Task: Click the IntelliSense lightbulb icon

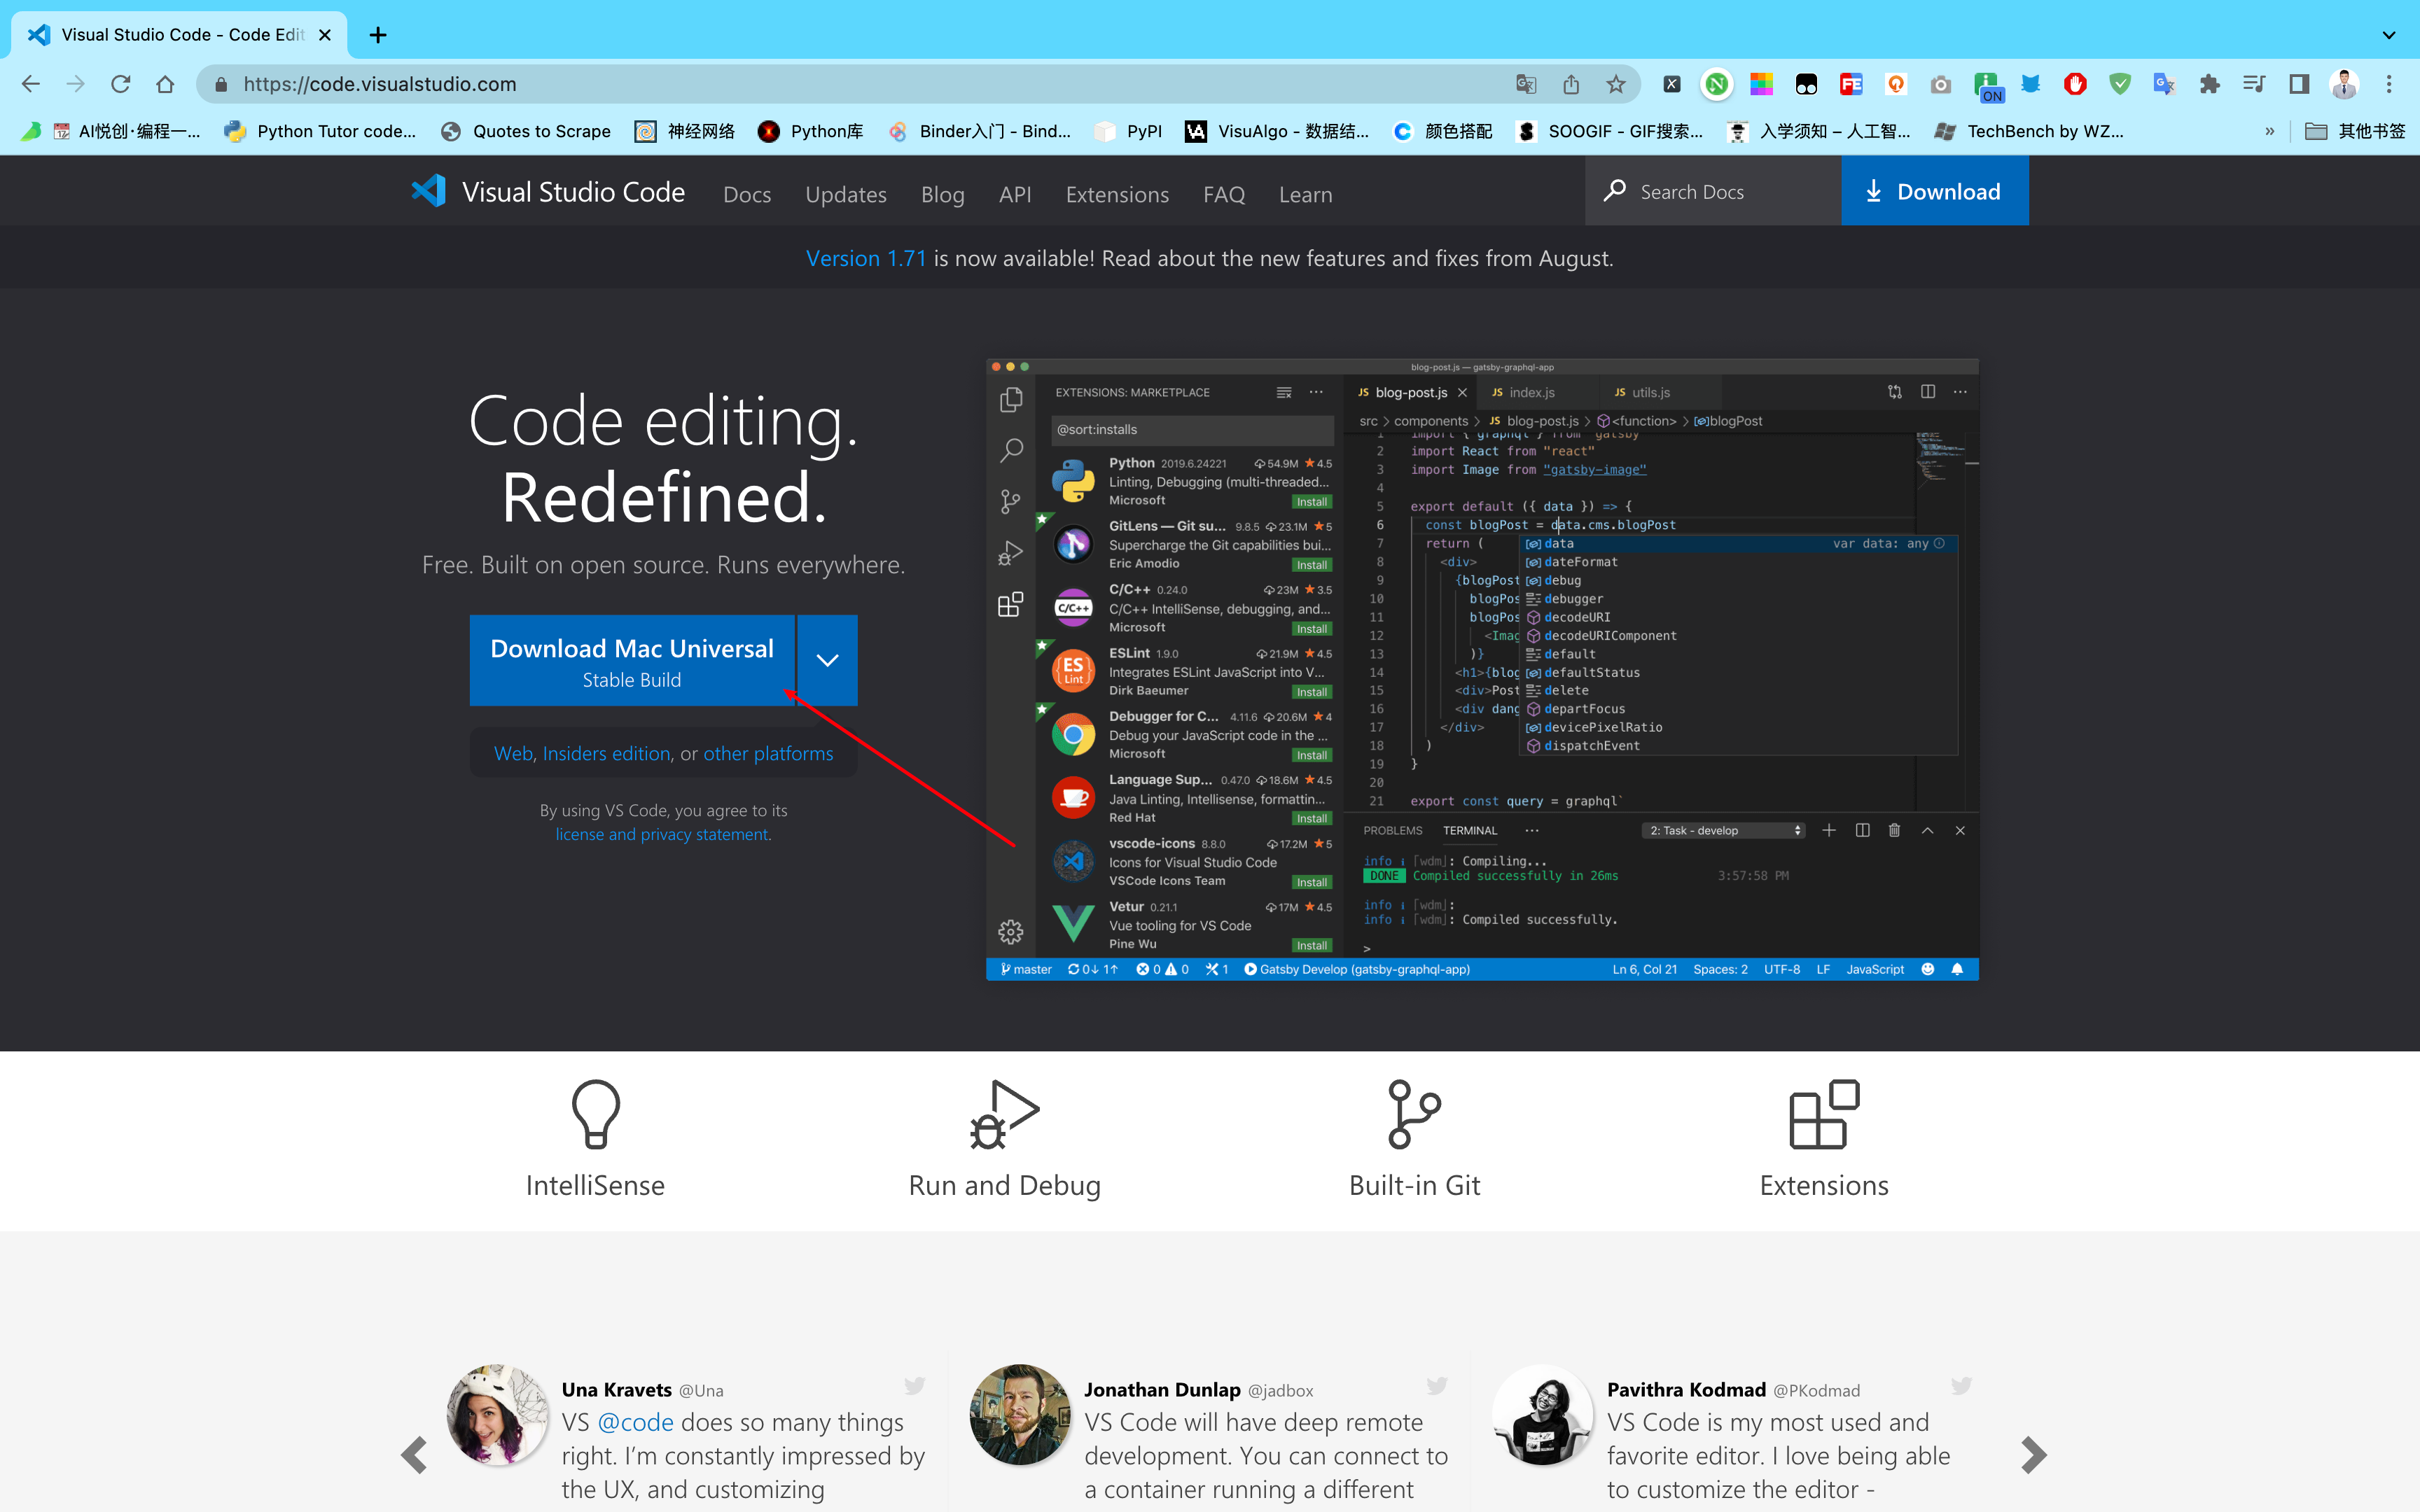Action: (x=595, y=1114)
